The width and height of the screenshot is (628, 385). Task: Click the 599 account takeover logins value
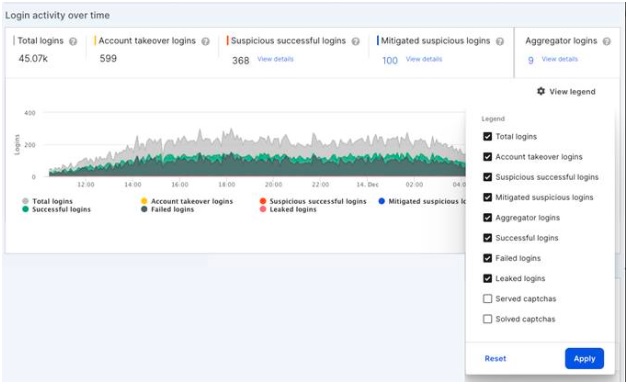click(x=108, y=58)
